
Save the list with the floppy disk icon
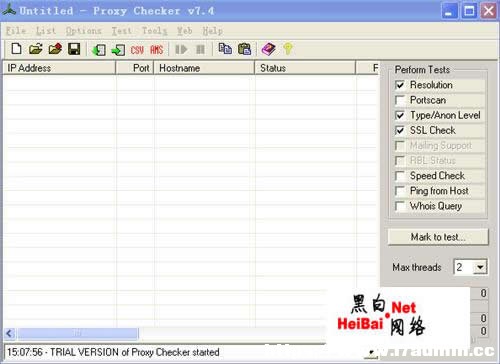tap(74, 49)
